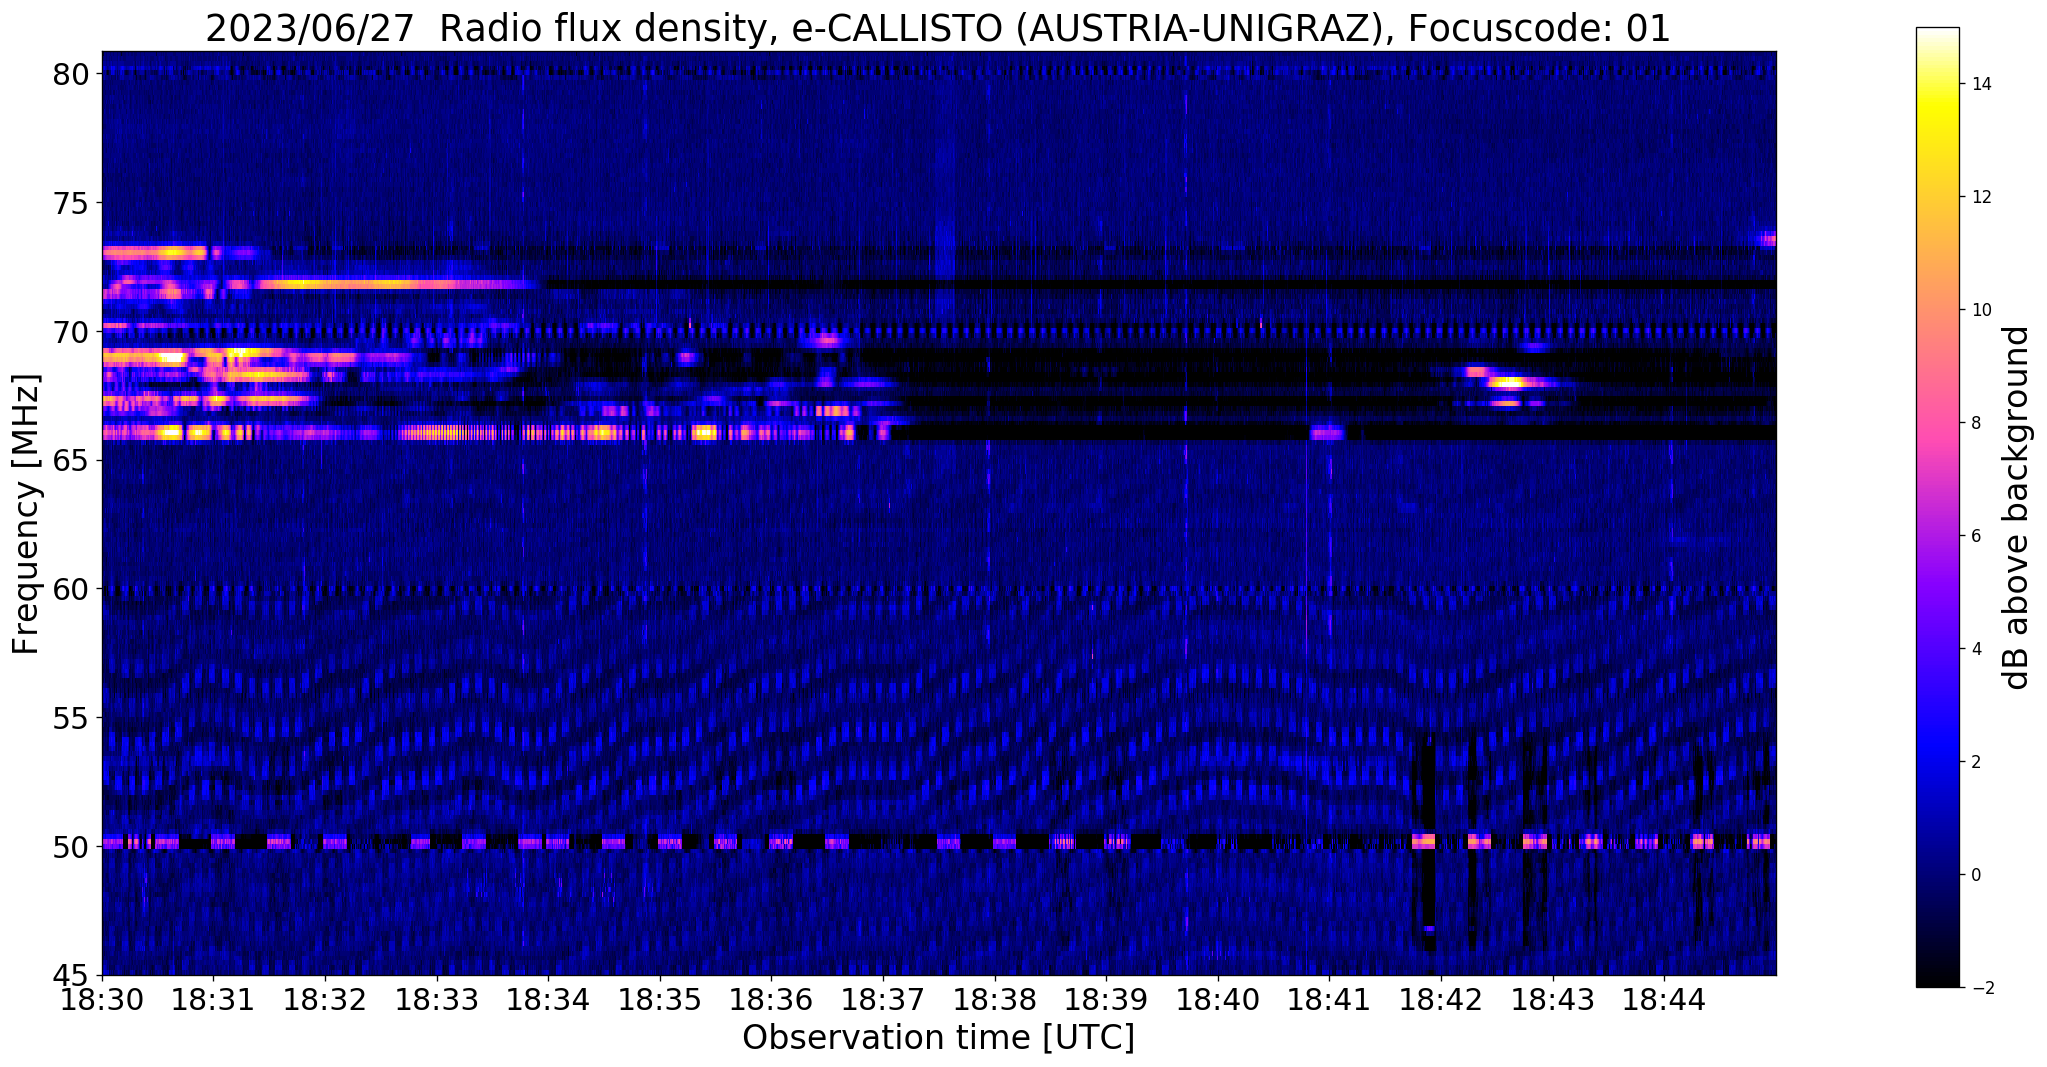Click the 18:42 time tick label
Screen dimensions: 2047x1067
1441,999
